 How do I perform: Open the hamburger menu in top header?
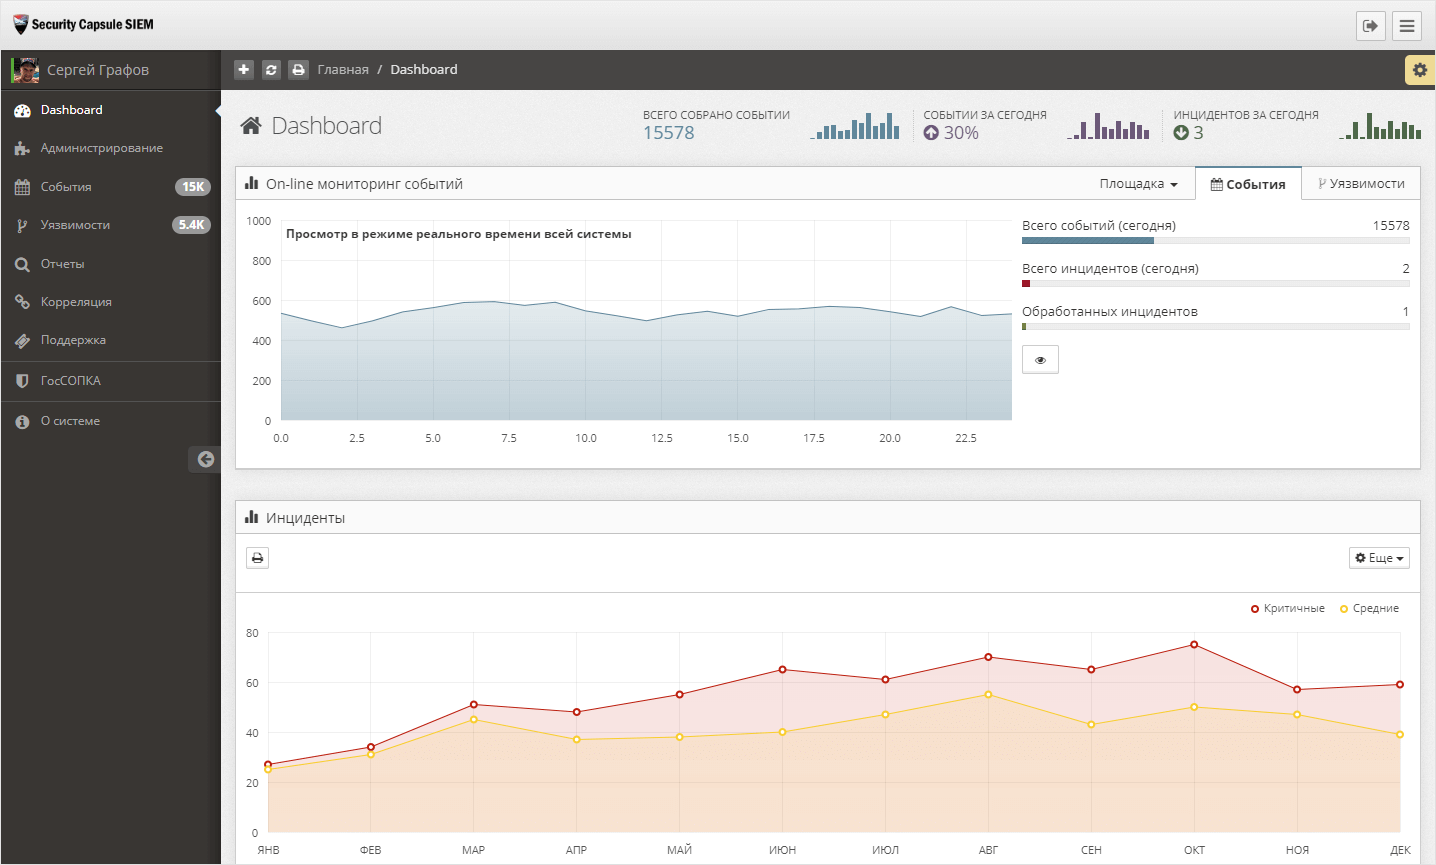[x=1407, y=26]
